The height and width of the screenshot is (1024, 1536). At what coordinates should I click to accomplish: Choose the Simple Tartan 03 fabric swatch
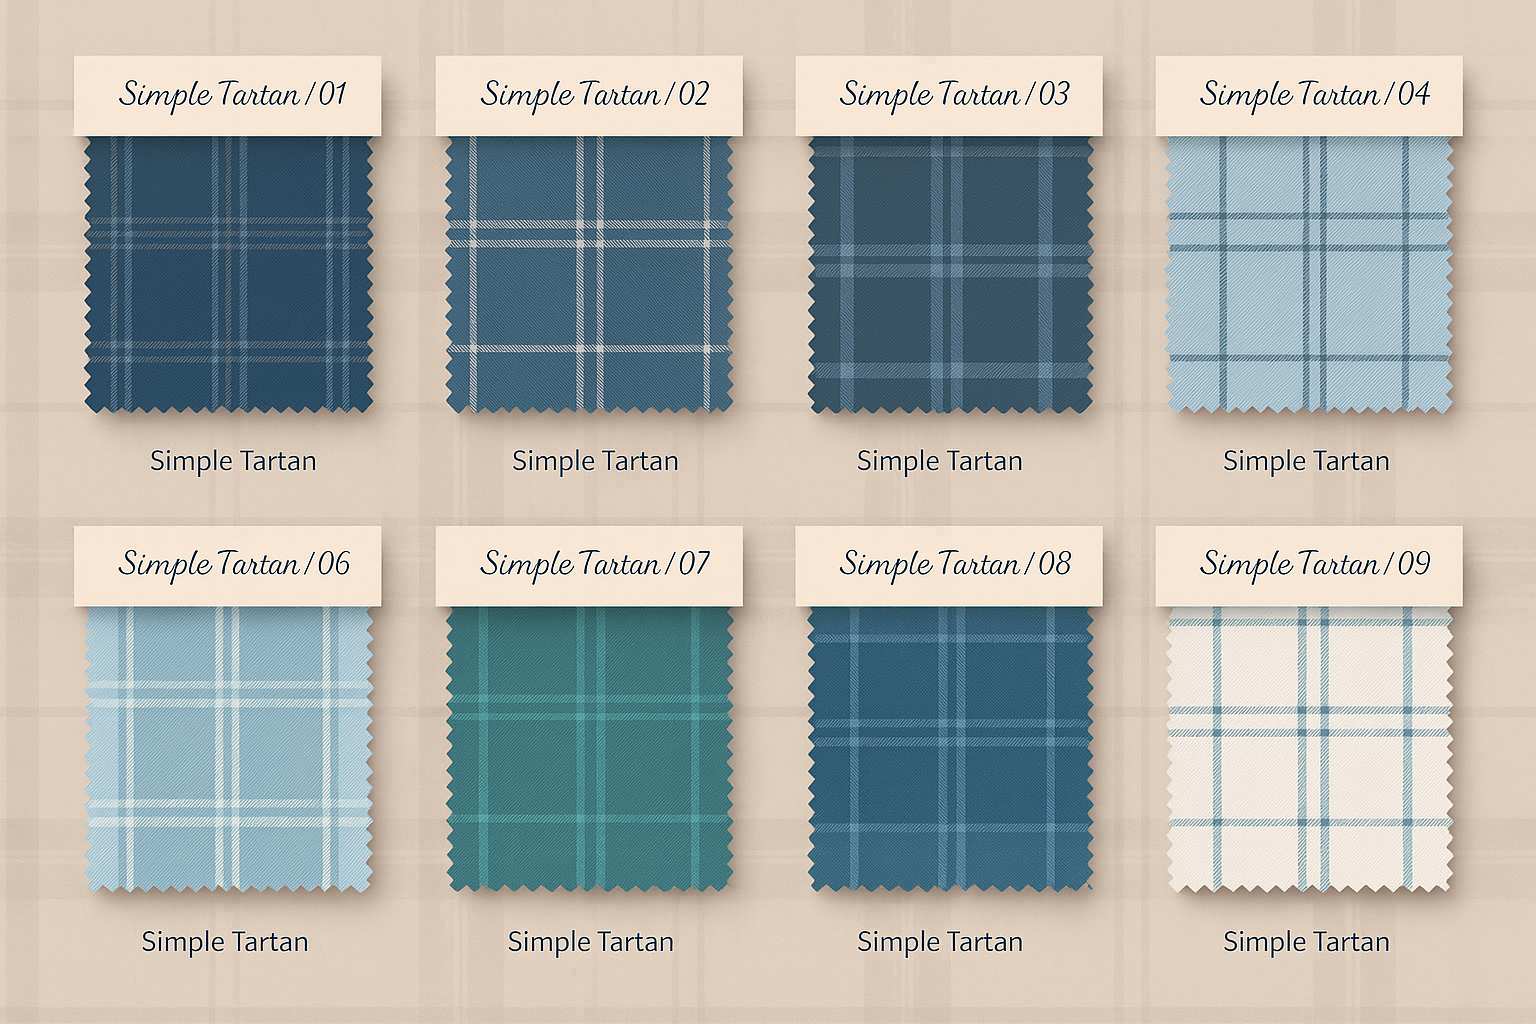point(949,274)
